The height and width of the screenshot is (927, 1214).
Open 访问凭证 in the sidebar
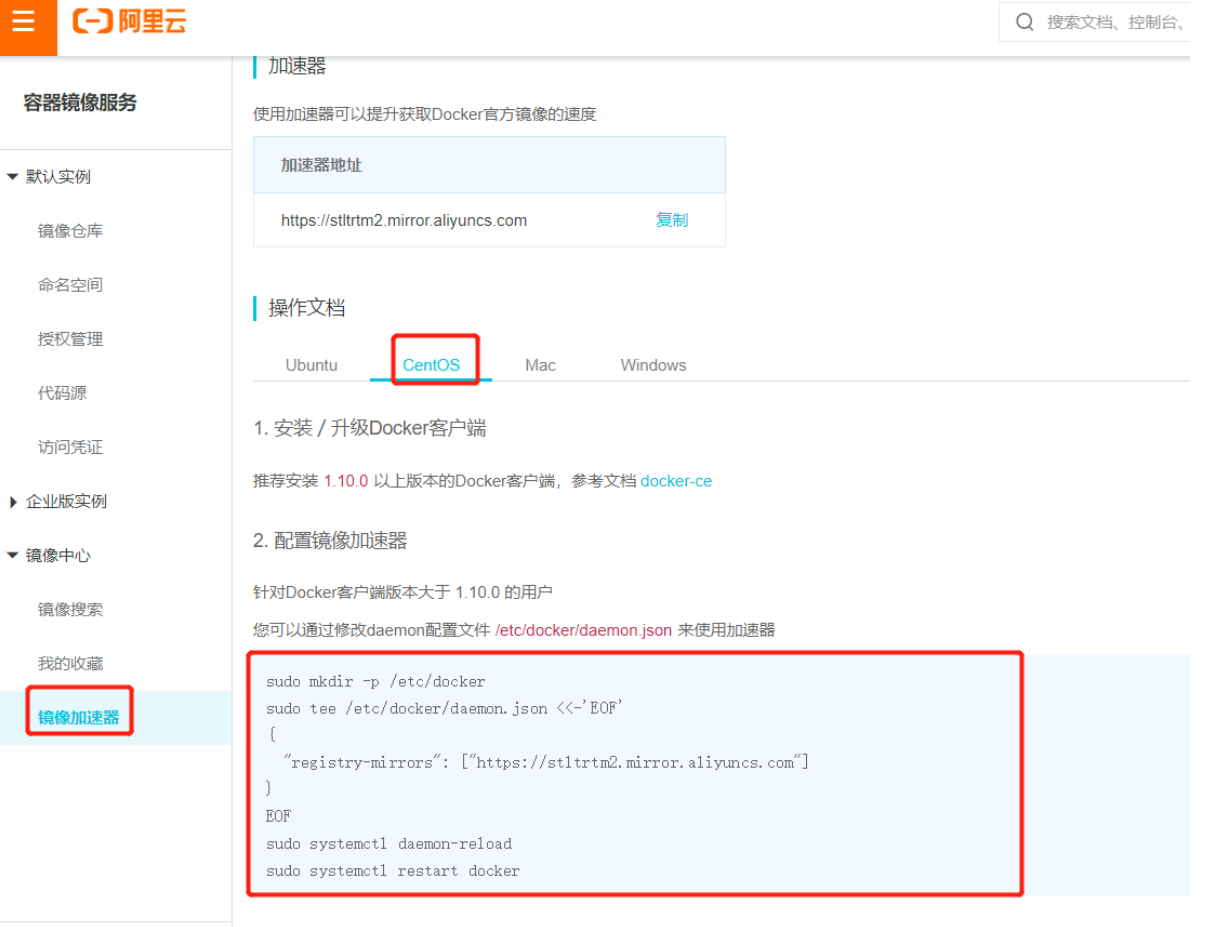(x=70, y=447)
